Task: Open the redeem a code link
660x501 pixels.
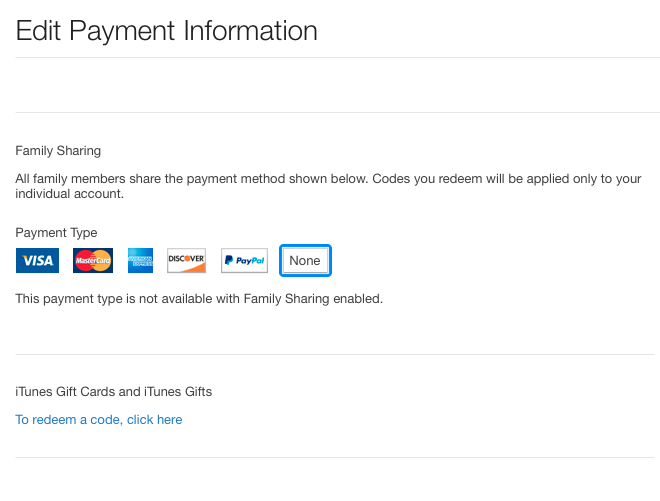Action: [99, 420]
